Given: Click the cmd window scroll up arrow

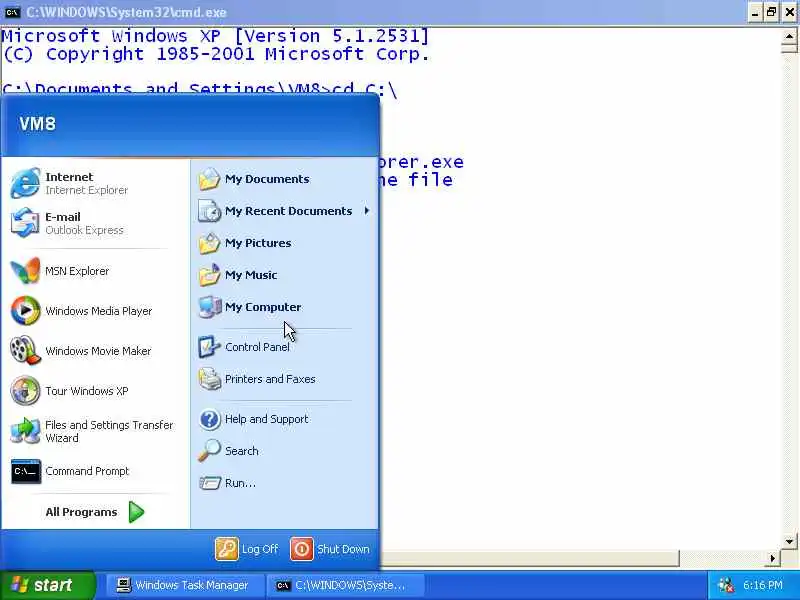Looking at the screenshot, I should tap(789, 37).
